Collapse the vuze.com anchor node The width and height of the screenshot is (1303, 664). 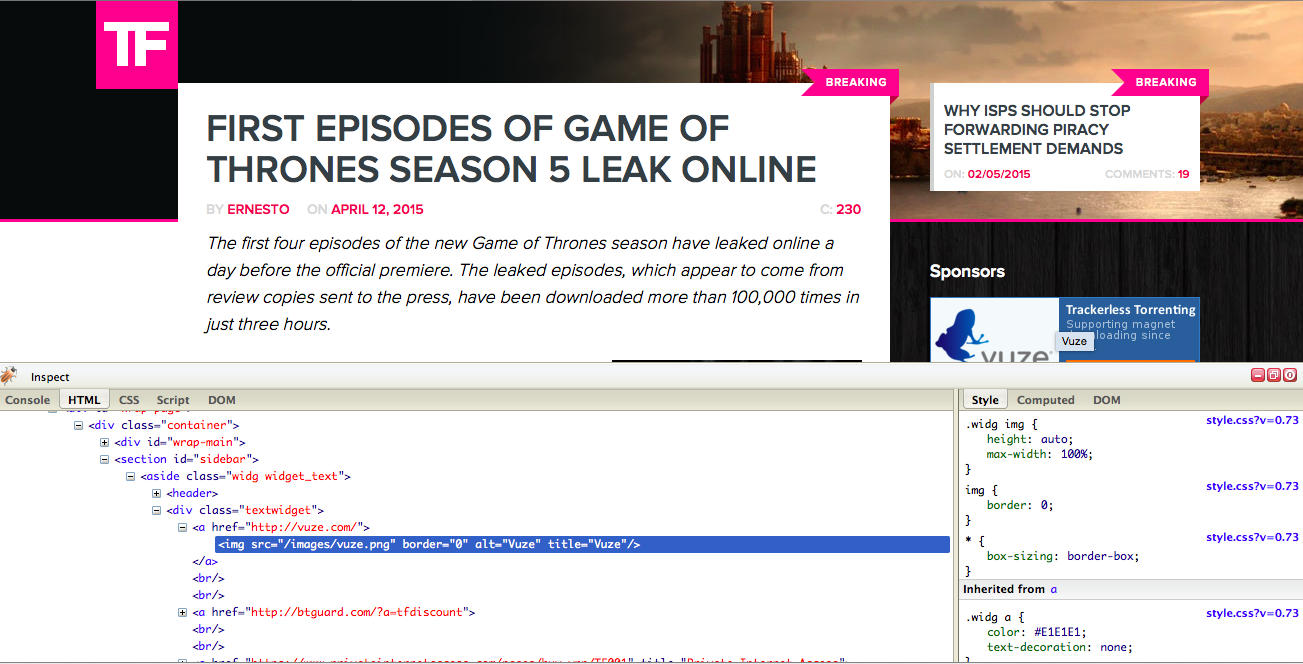pos(183,528)
